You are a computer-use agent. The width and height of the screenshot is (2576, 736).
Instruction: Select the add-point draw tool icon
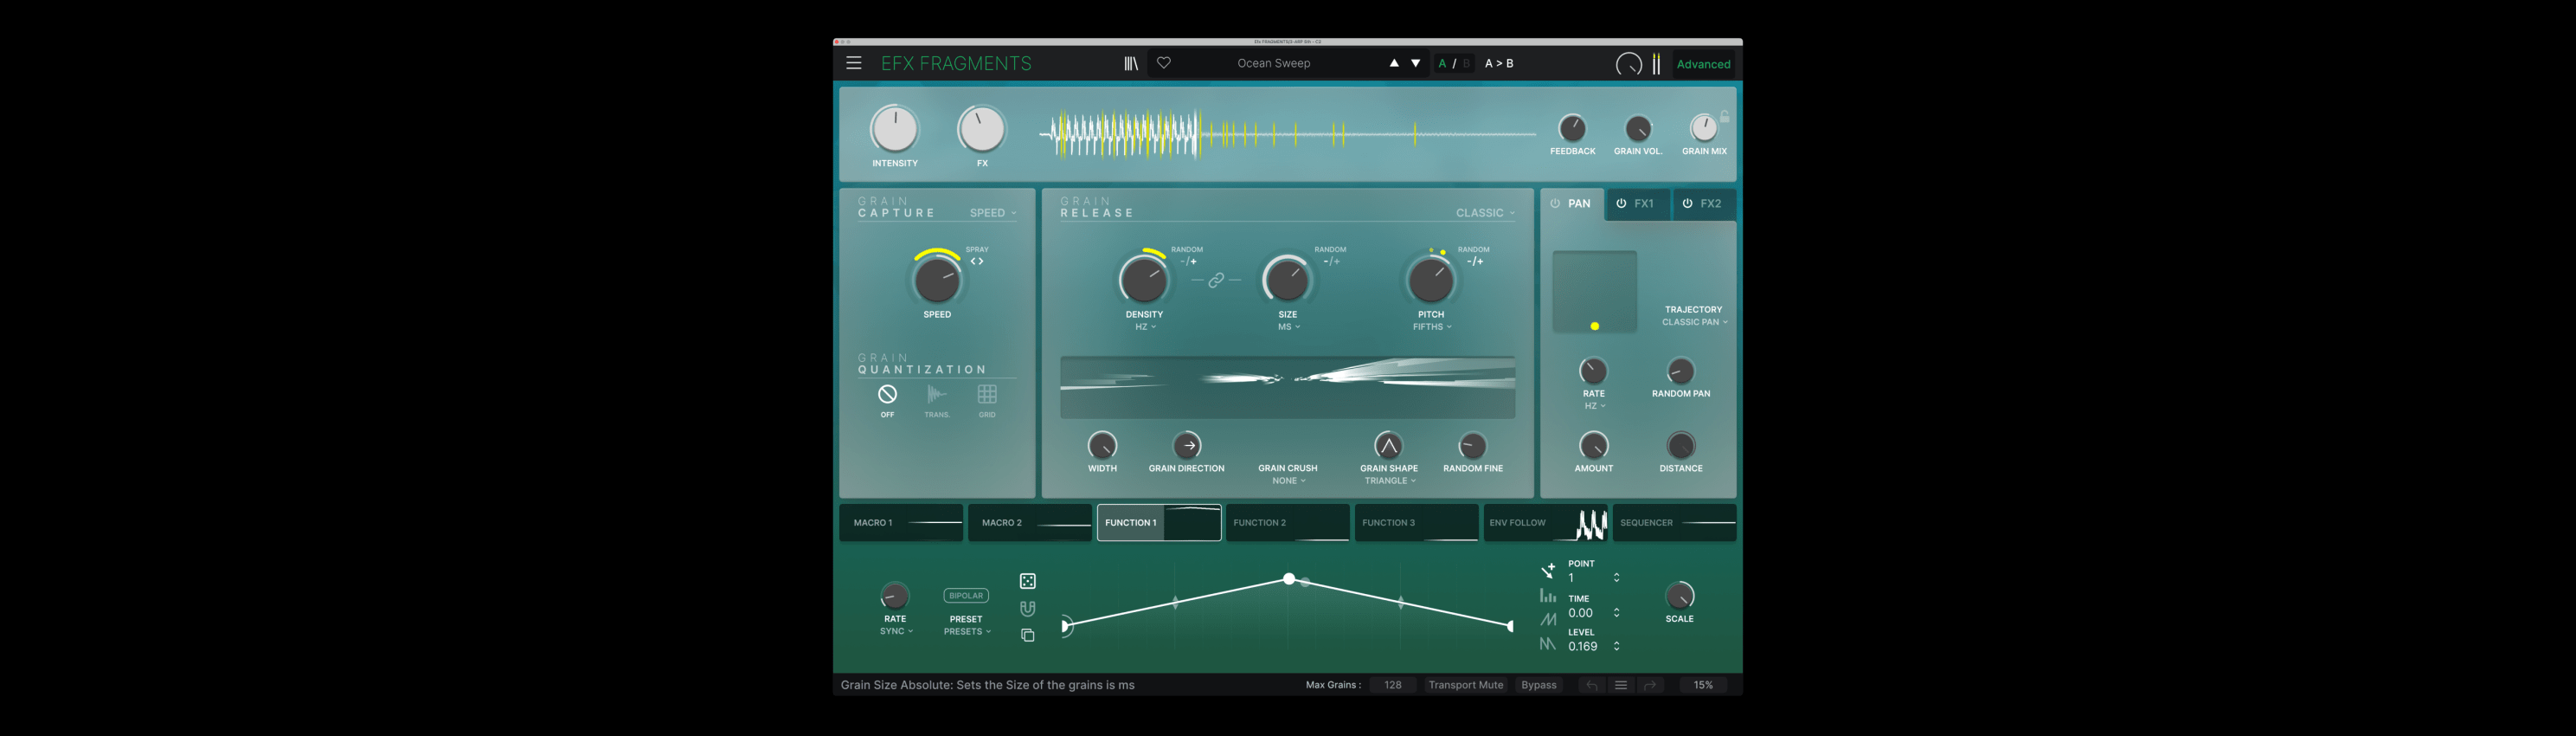pyautogui.click(x=1548, y=571)
